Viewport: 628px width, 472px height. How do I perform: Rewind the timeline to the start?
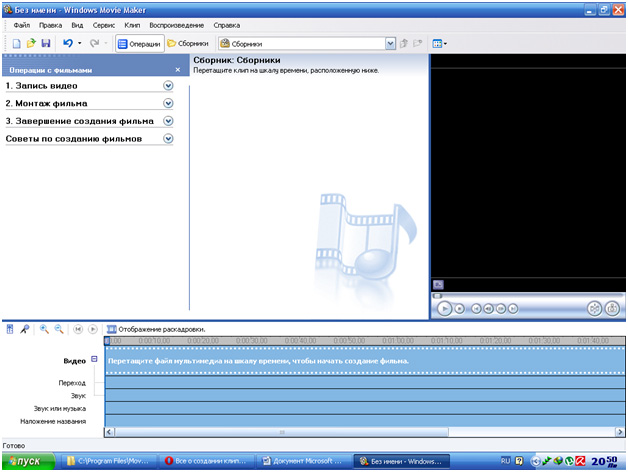78,329
